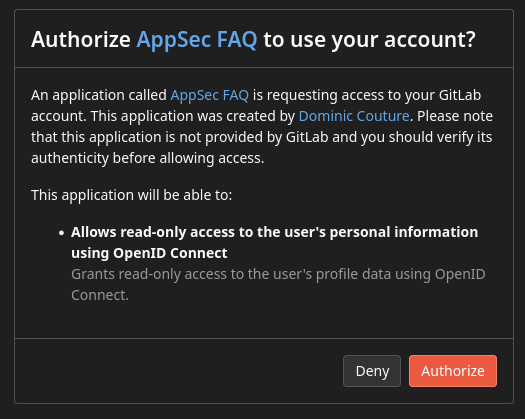Open AppSec FAQ link in the paragraph
525x419 pixels.
click(x=210, y=95)
